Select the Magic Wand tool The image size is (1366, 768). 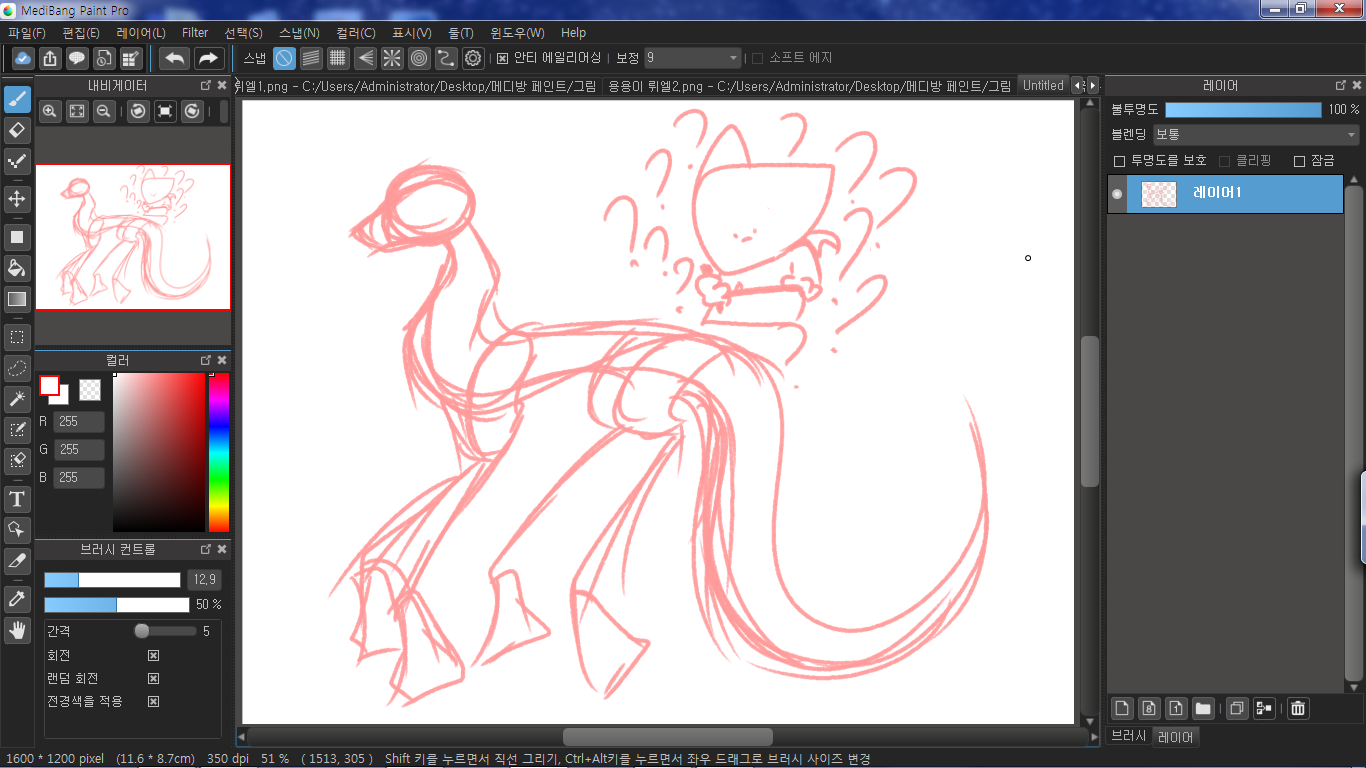point(17,399)
